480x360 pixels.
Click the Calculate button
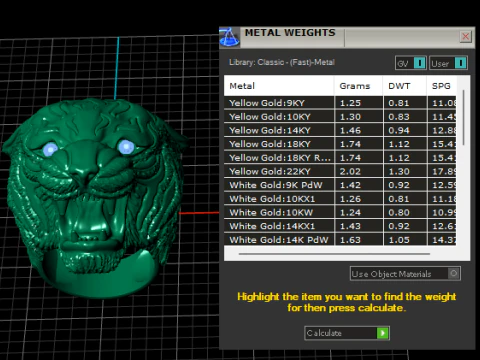coord(347,333)
